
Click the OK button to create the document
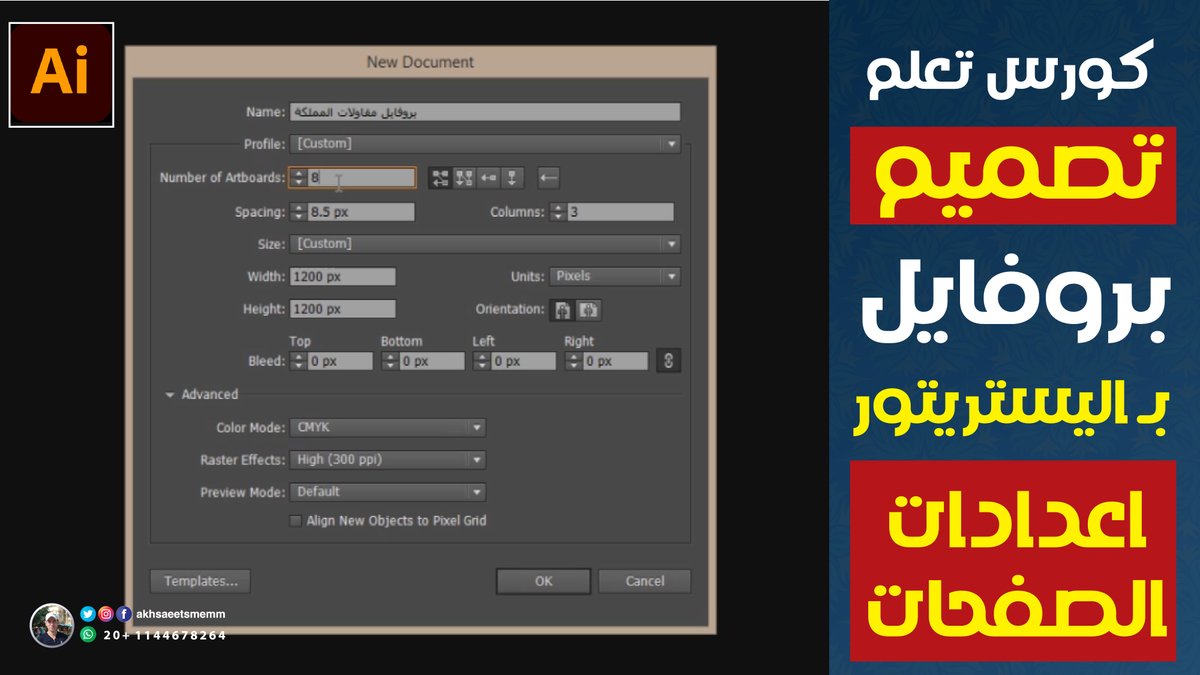point(542,581)
